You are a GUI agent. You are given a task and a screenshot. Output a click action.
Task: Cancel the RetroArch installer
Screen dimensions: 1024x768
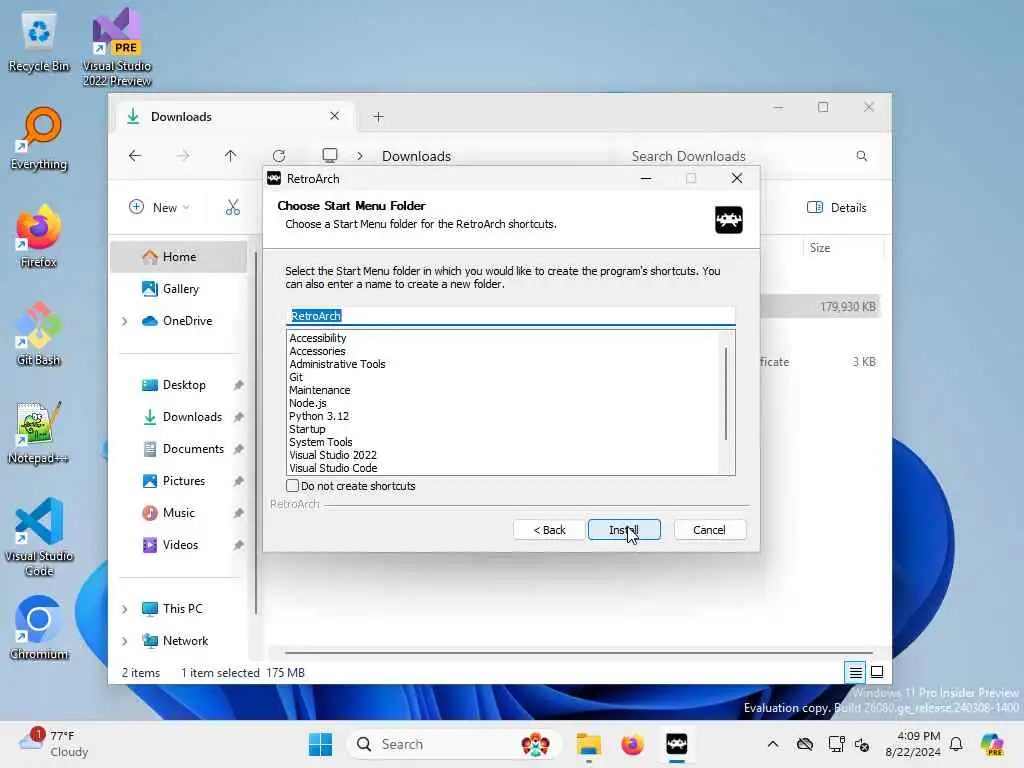(x=709, y=530)
